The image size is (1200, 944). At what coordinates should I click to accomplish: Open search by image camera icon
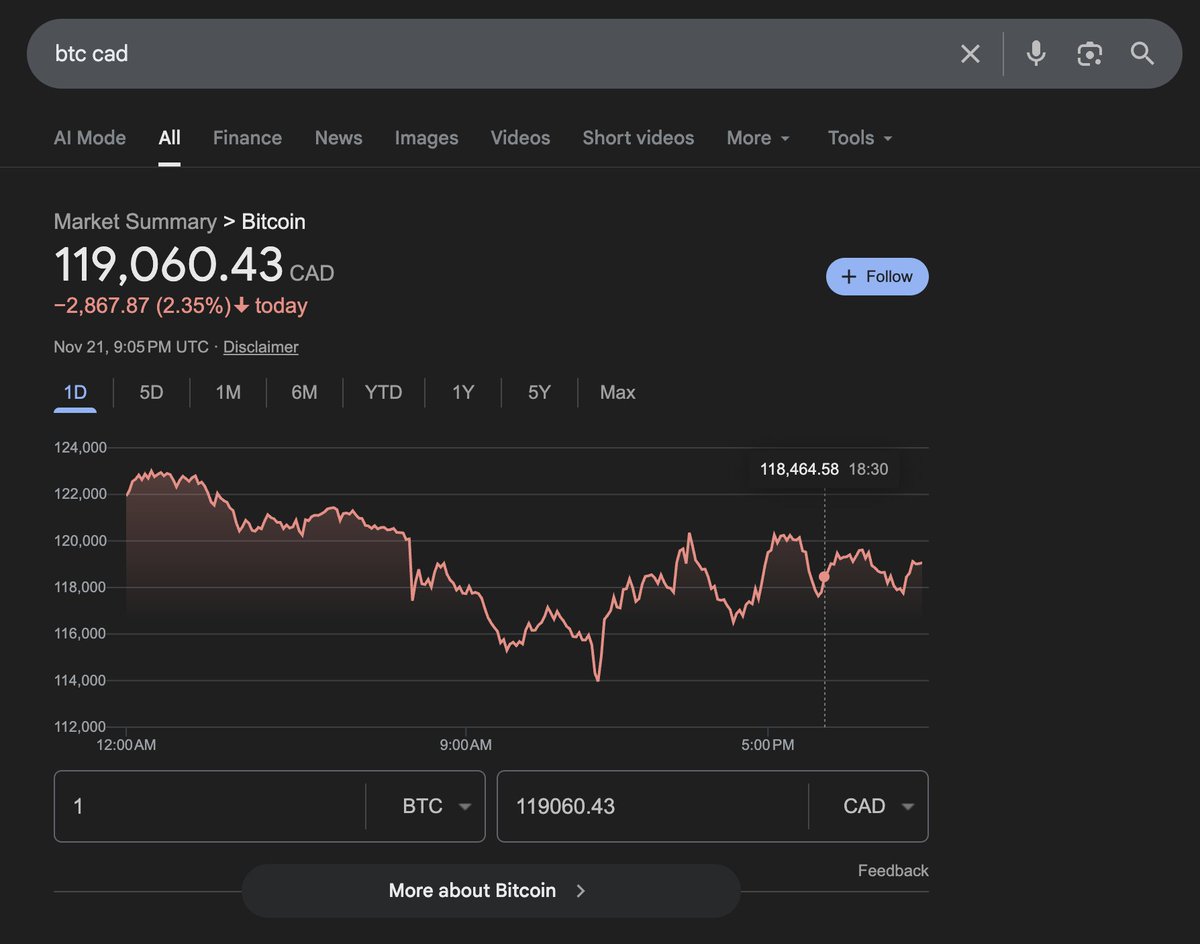[1089, 54]
